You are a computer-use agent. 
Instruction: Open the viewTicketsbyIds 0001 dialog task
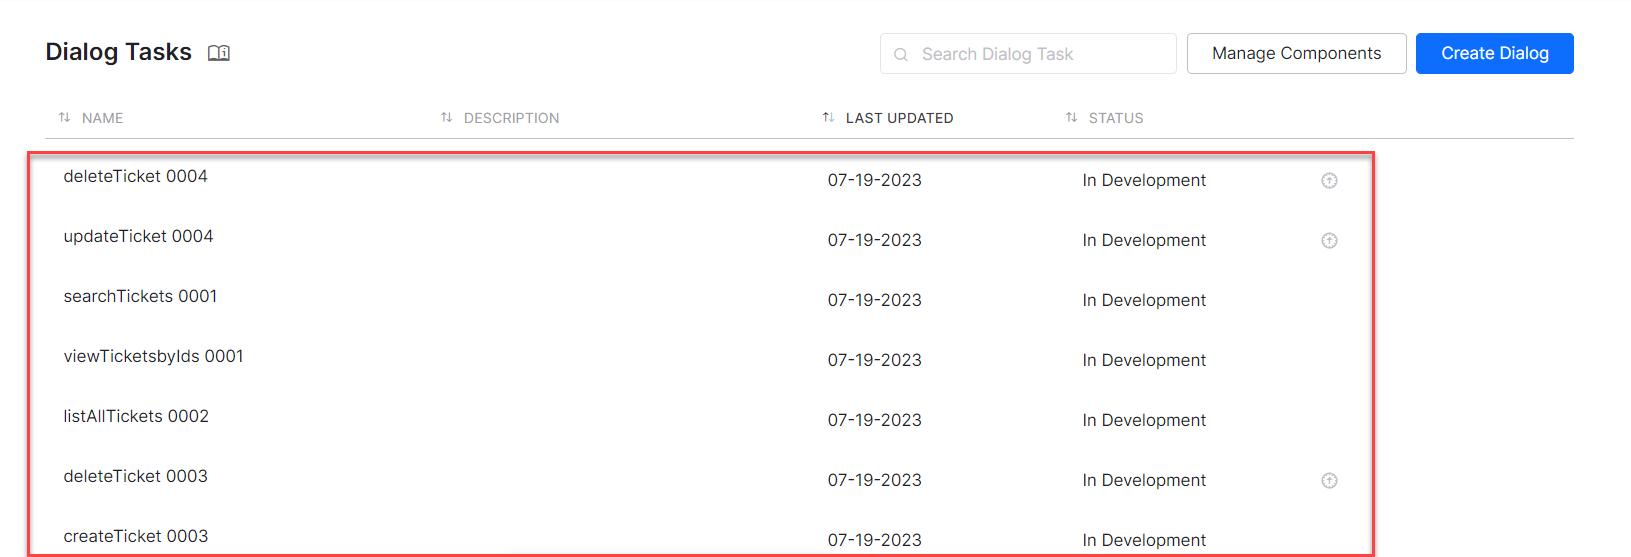[153, 357]
